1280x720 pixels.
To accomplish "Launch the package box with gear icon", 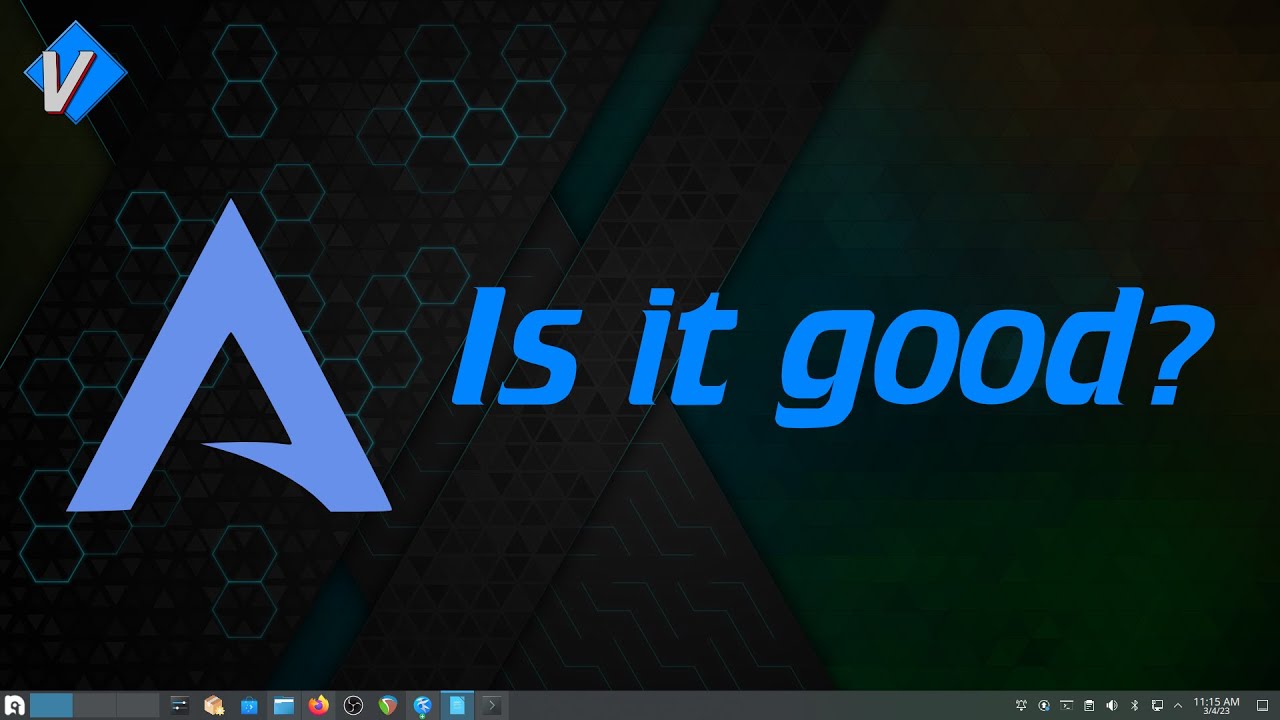I will (214, 706).
